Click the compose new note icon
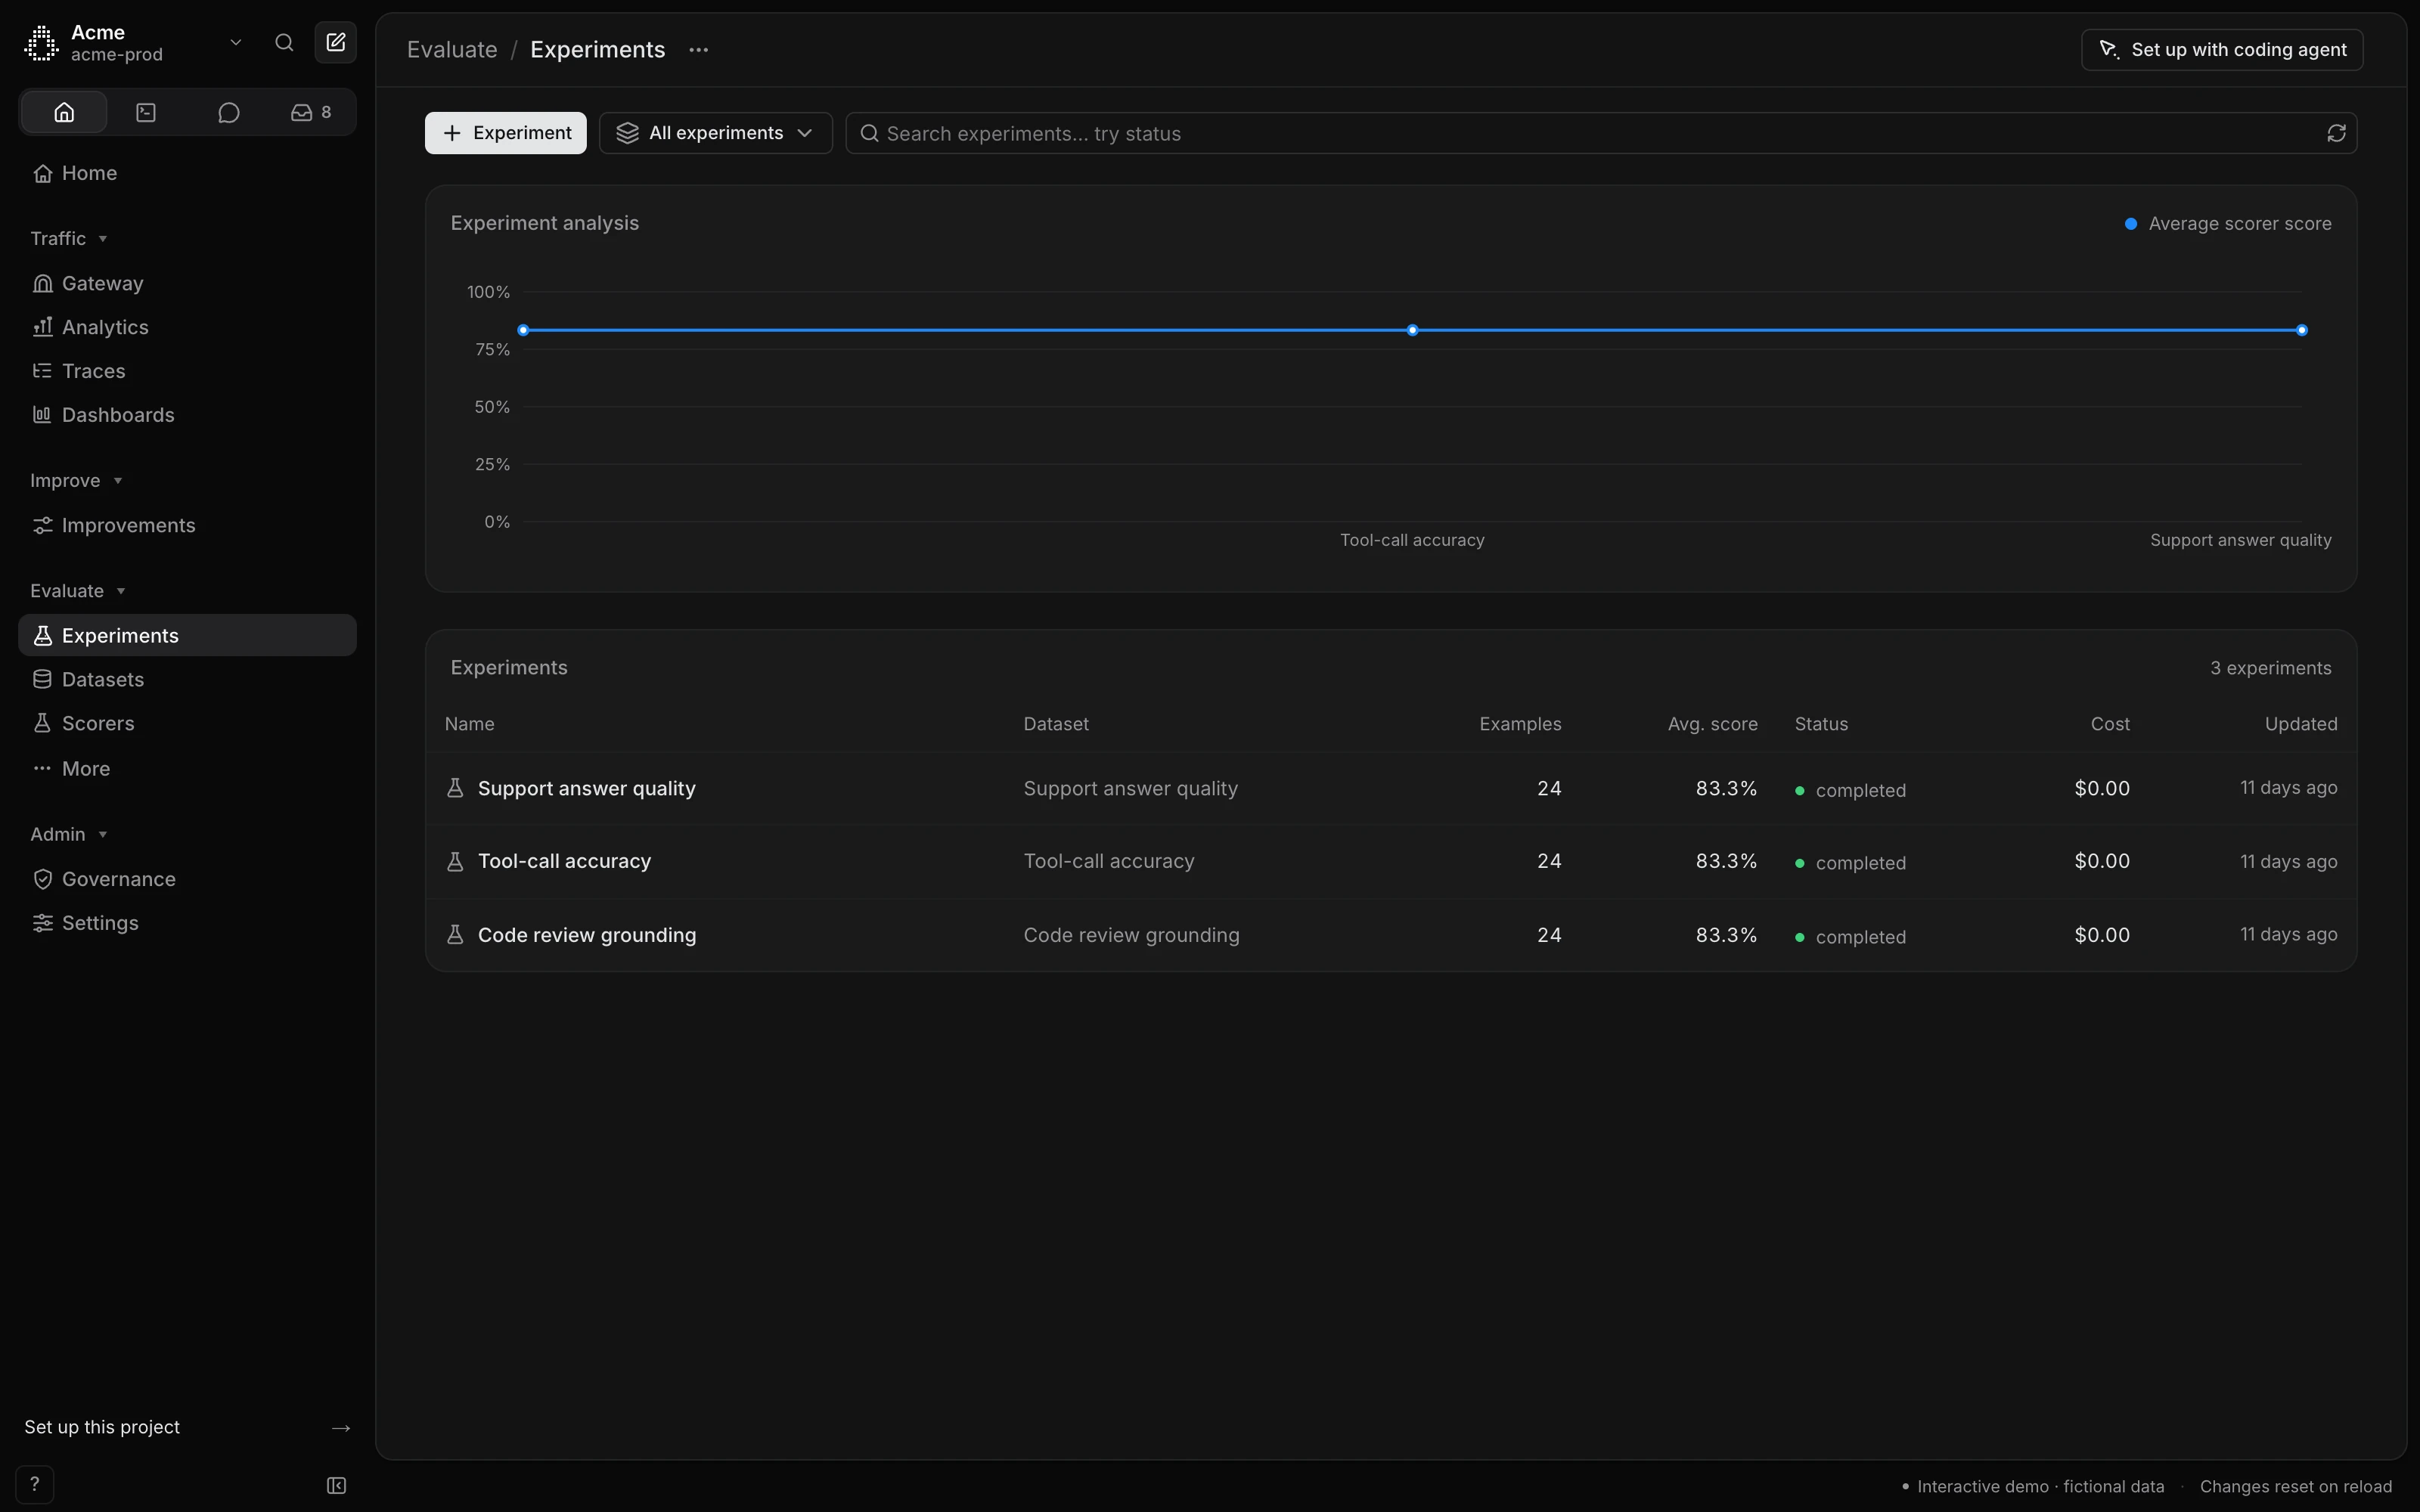Screen dimensions: 2420x1512 pos(336,42)
